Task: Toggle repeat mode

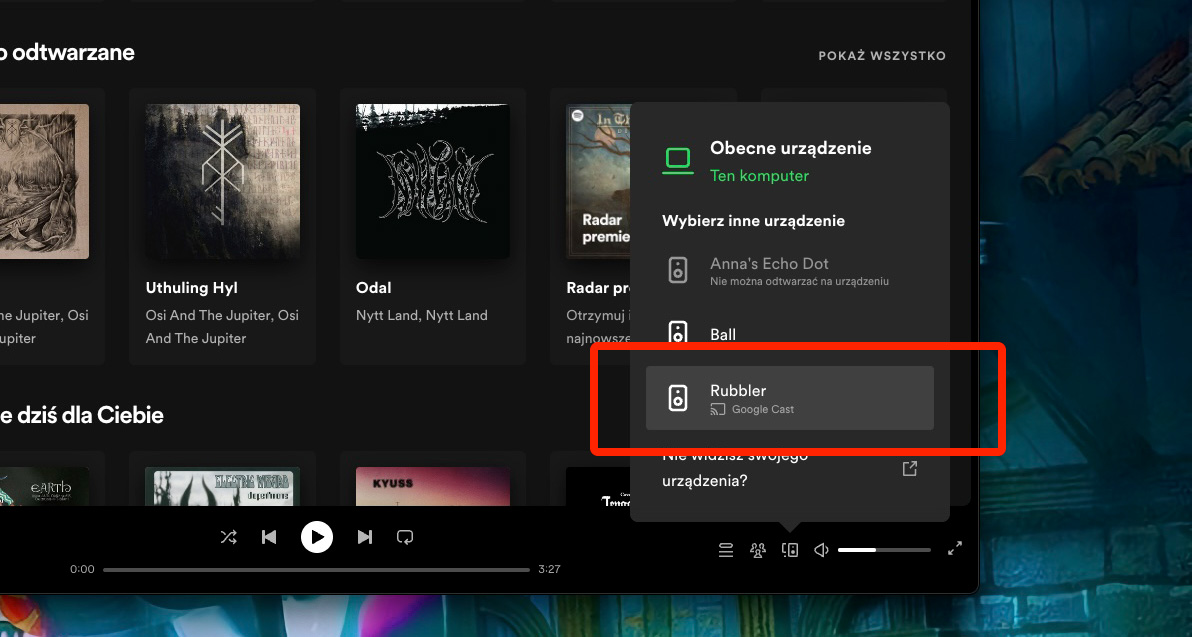Action: [x=405, y=537]
